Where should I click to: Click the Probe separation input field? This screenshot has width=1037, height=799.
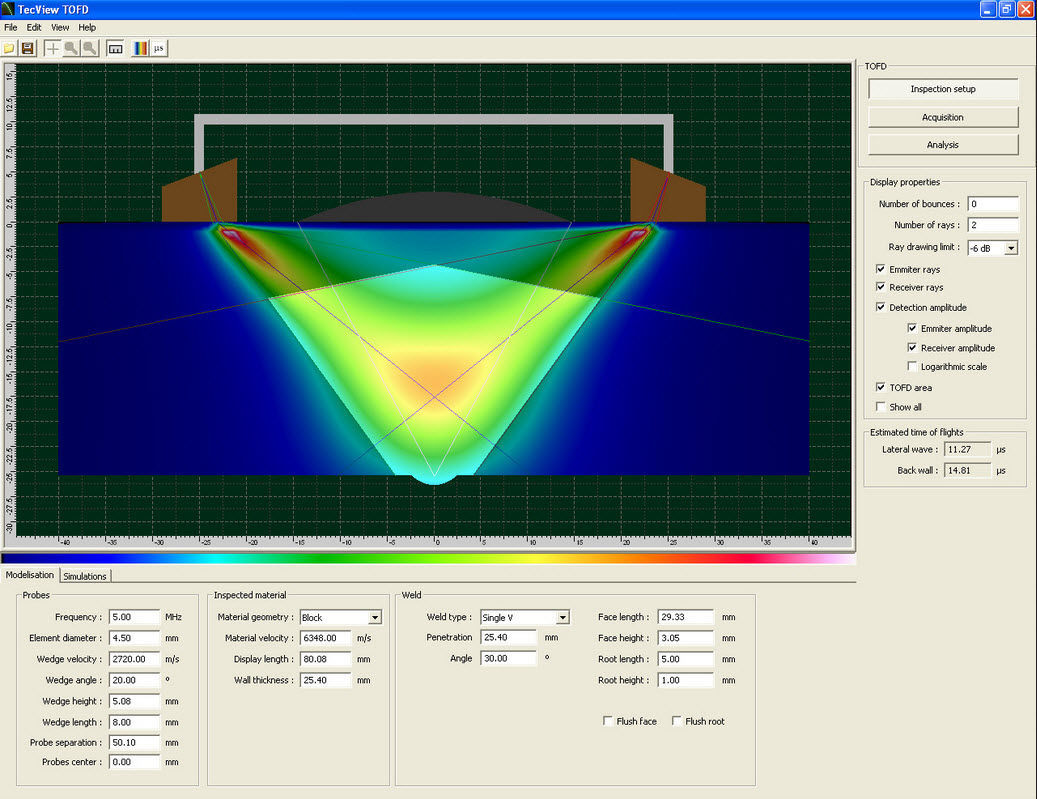pyautogui.click(x=134, y=743)
